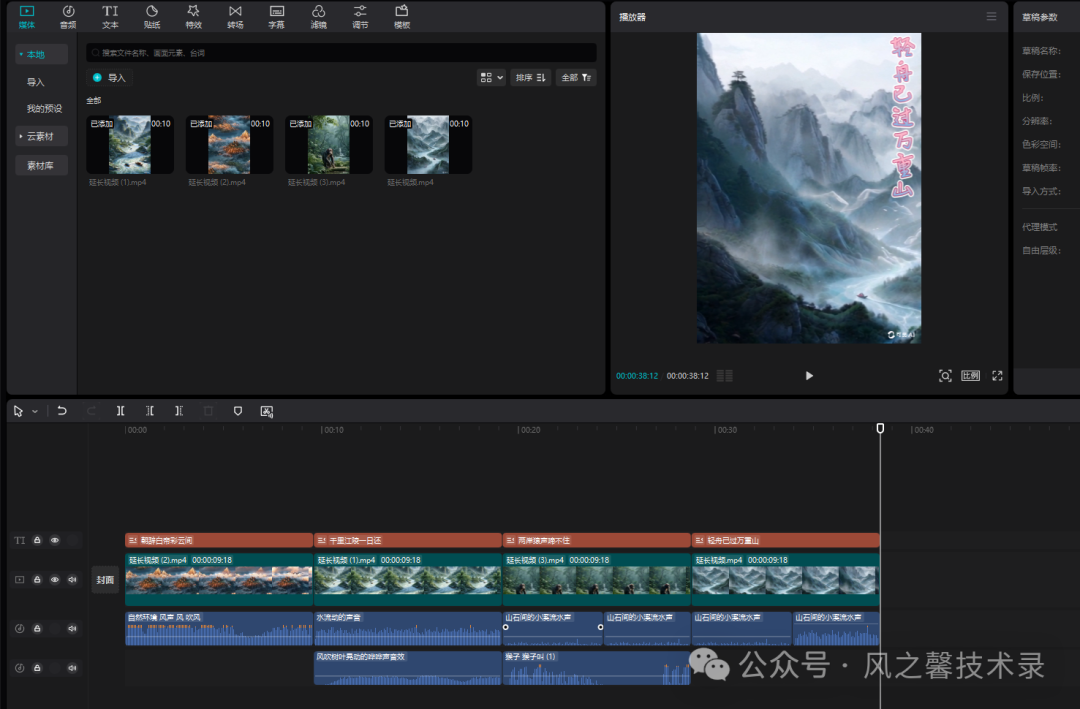Click the playhead handle on the timeline ruler

[880, 428]
